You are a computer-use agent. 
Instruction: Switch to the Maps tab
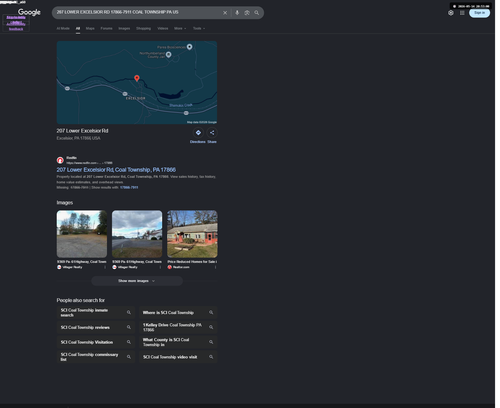tap(90, 28)
